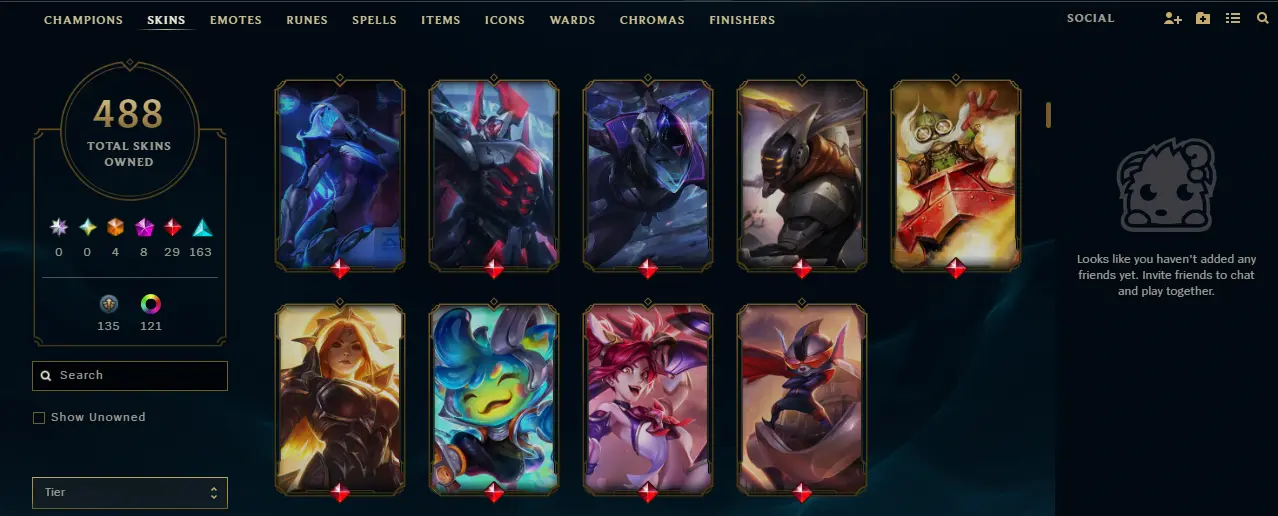Viewport: 1278px width, 516px height.
Task: Click the teal triangle tier gem showing 163
Action: click(x=202, y=227)
